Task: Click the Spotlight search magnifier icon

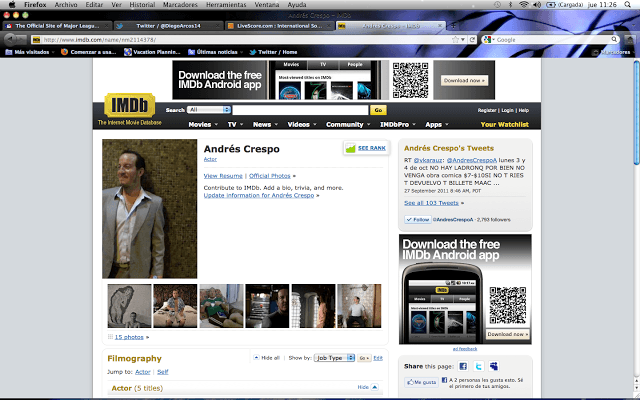Action: (x=628, y=4)
